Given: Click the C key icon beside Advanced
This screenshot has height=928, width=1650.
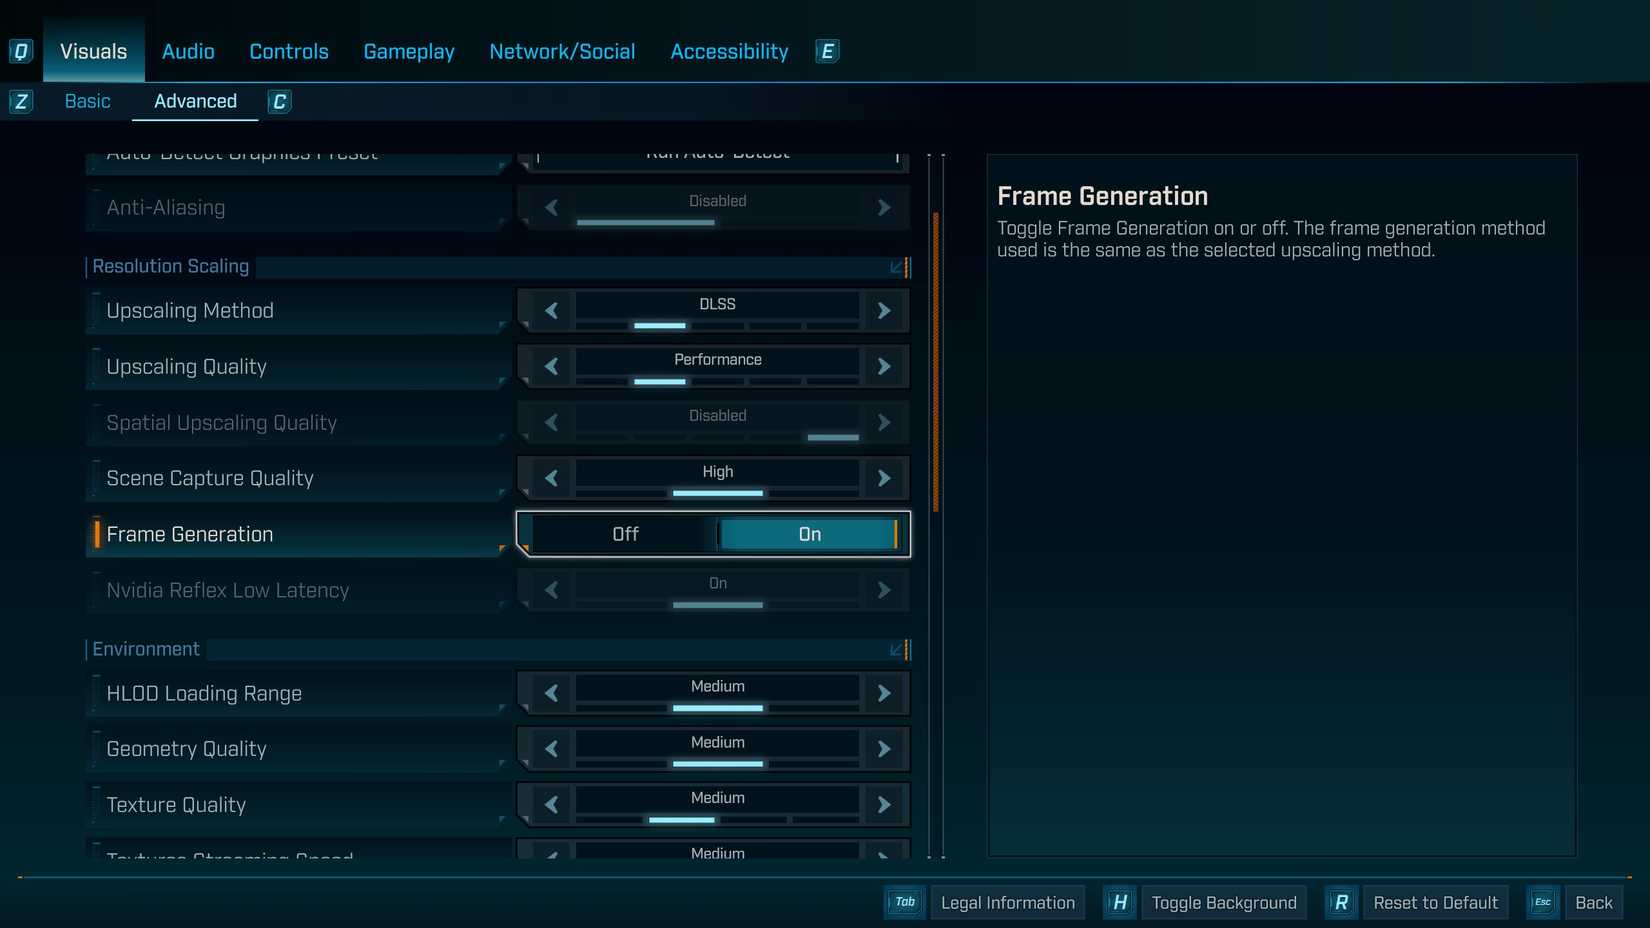Looking at the screenshot, I should (280, 101).
